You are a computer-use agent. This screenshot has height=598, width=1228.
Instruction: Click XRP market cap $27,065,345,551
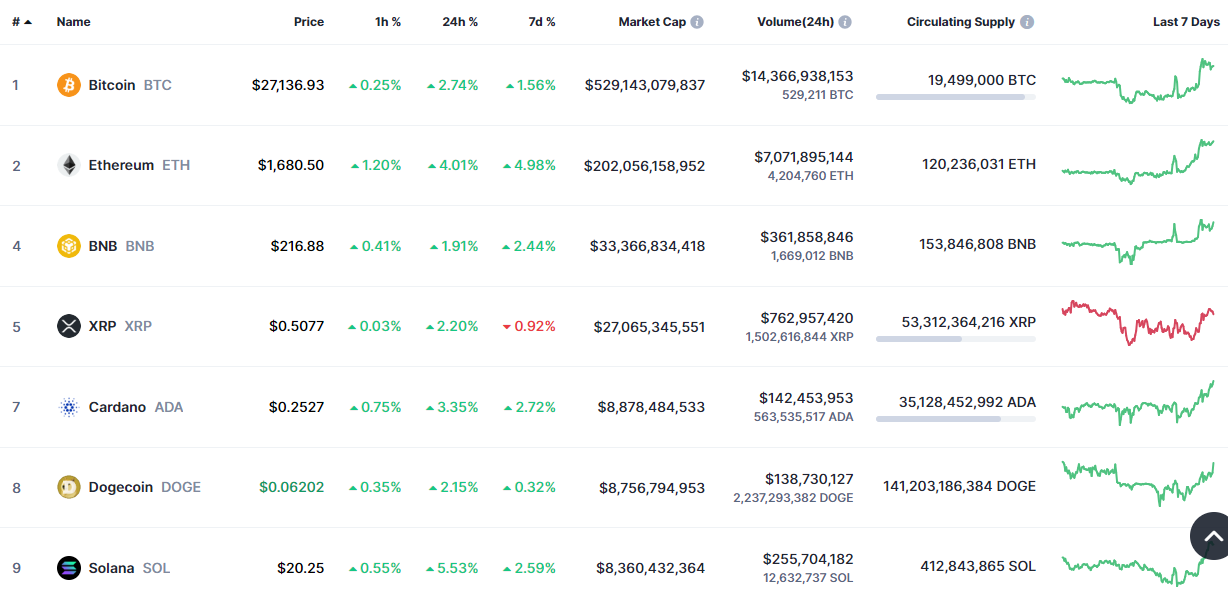649,326
